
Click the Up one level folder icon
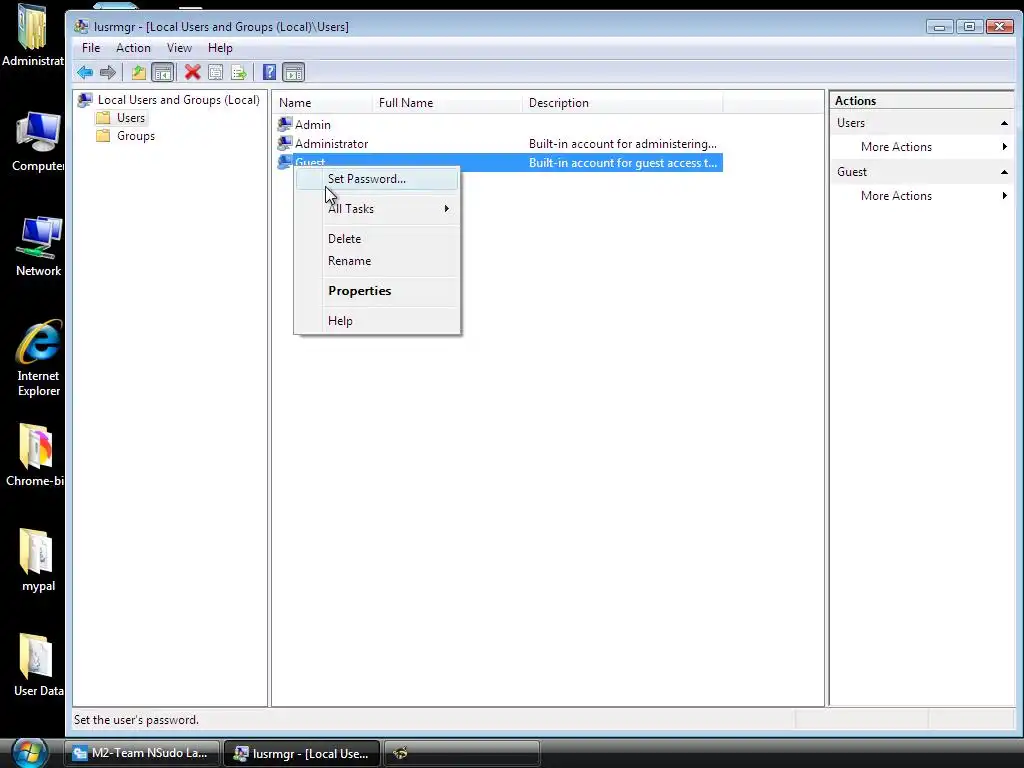point(138,72)
